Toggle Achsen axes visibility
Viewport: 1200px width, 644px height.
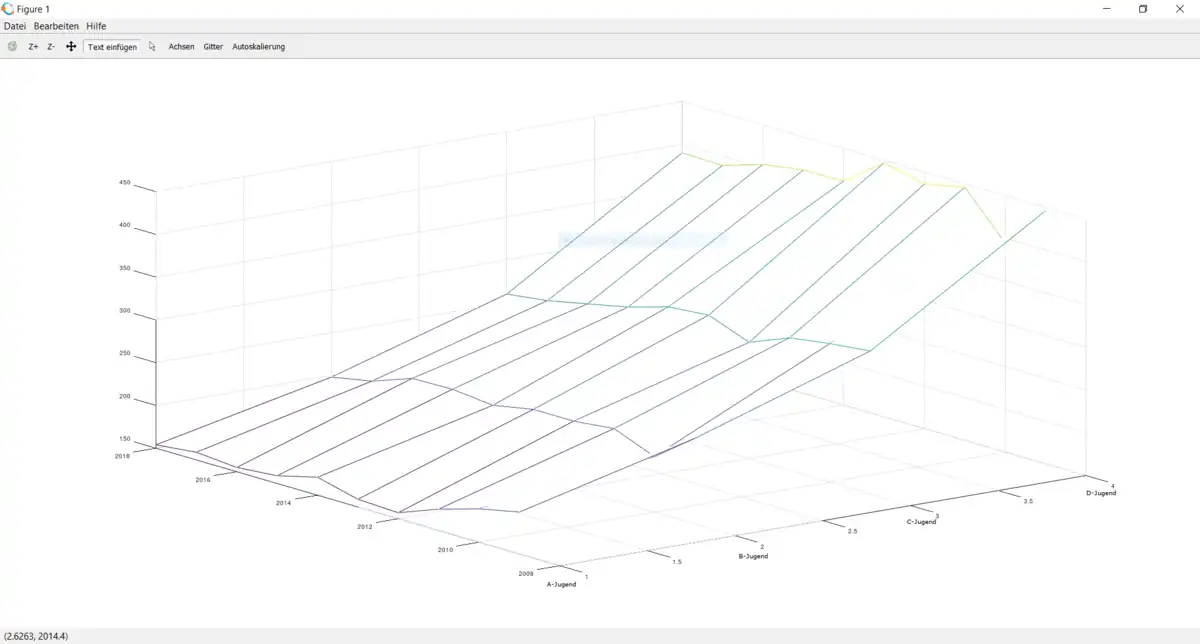(181, 46)
